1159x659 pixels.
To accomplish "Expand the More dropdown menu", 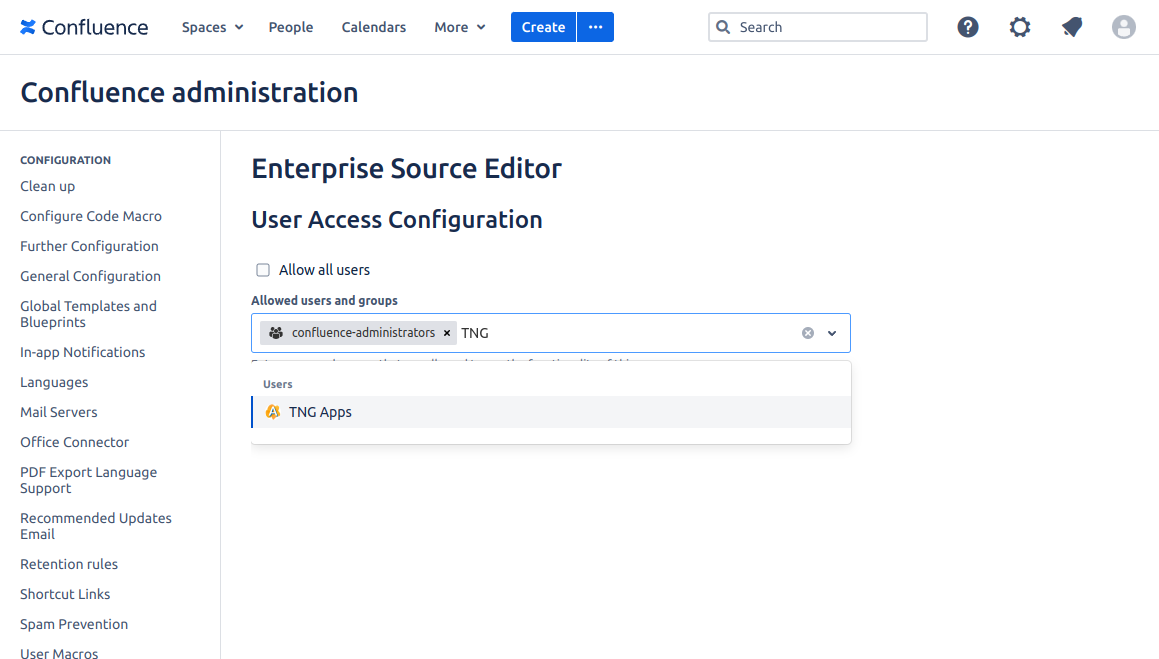I will tap(459, 27).
